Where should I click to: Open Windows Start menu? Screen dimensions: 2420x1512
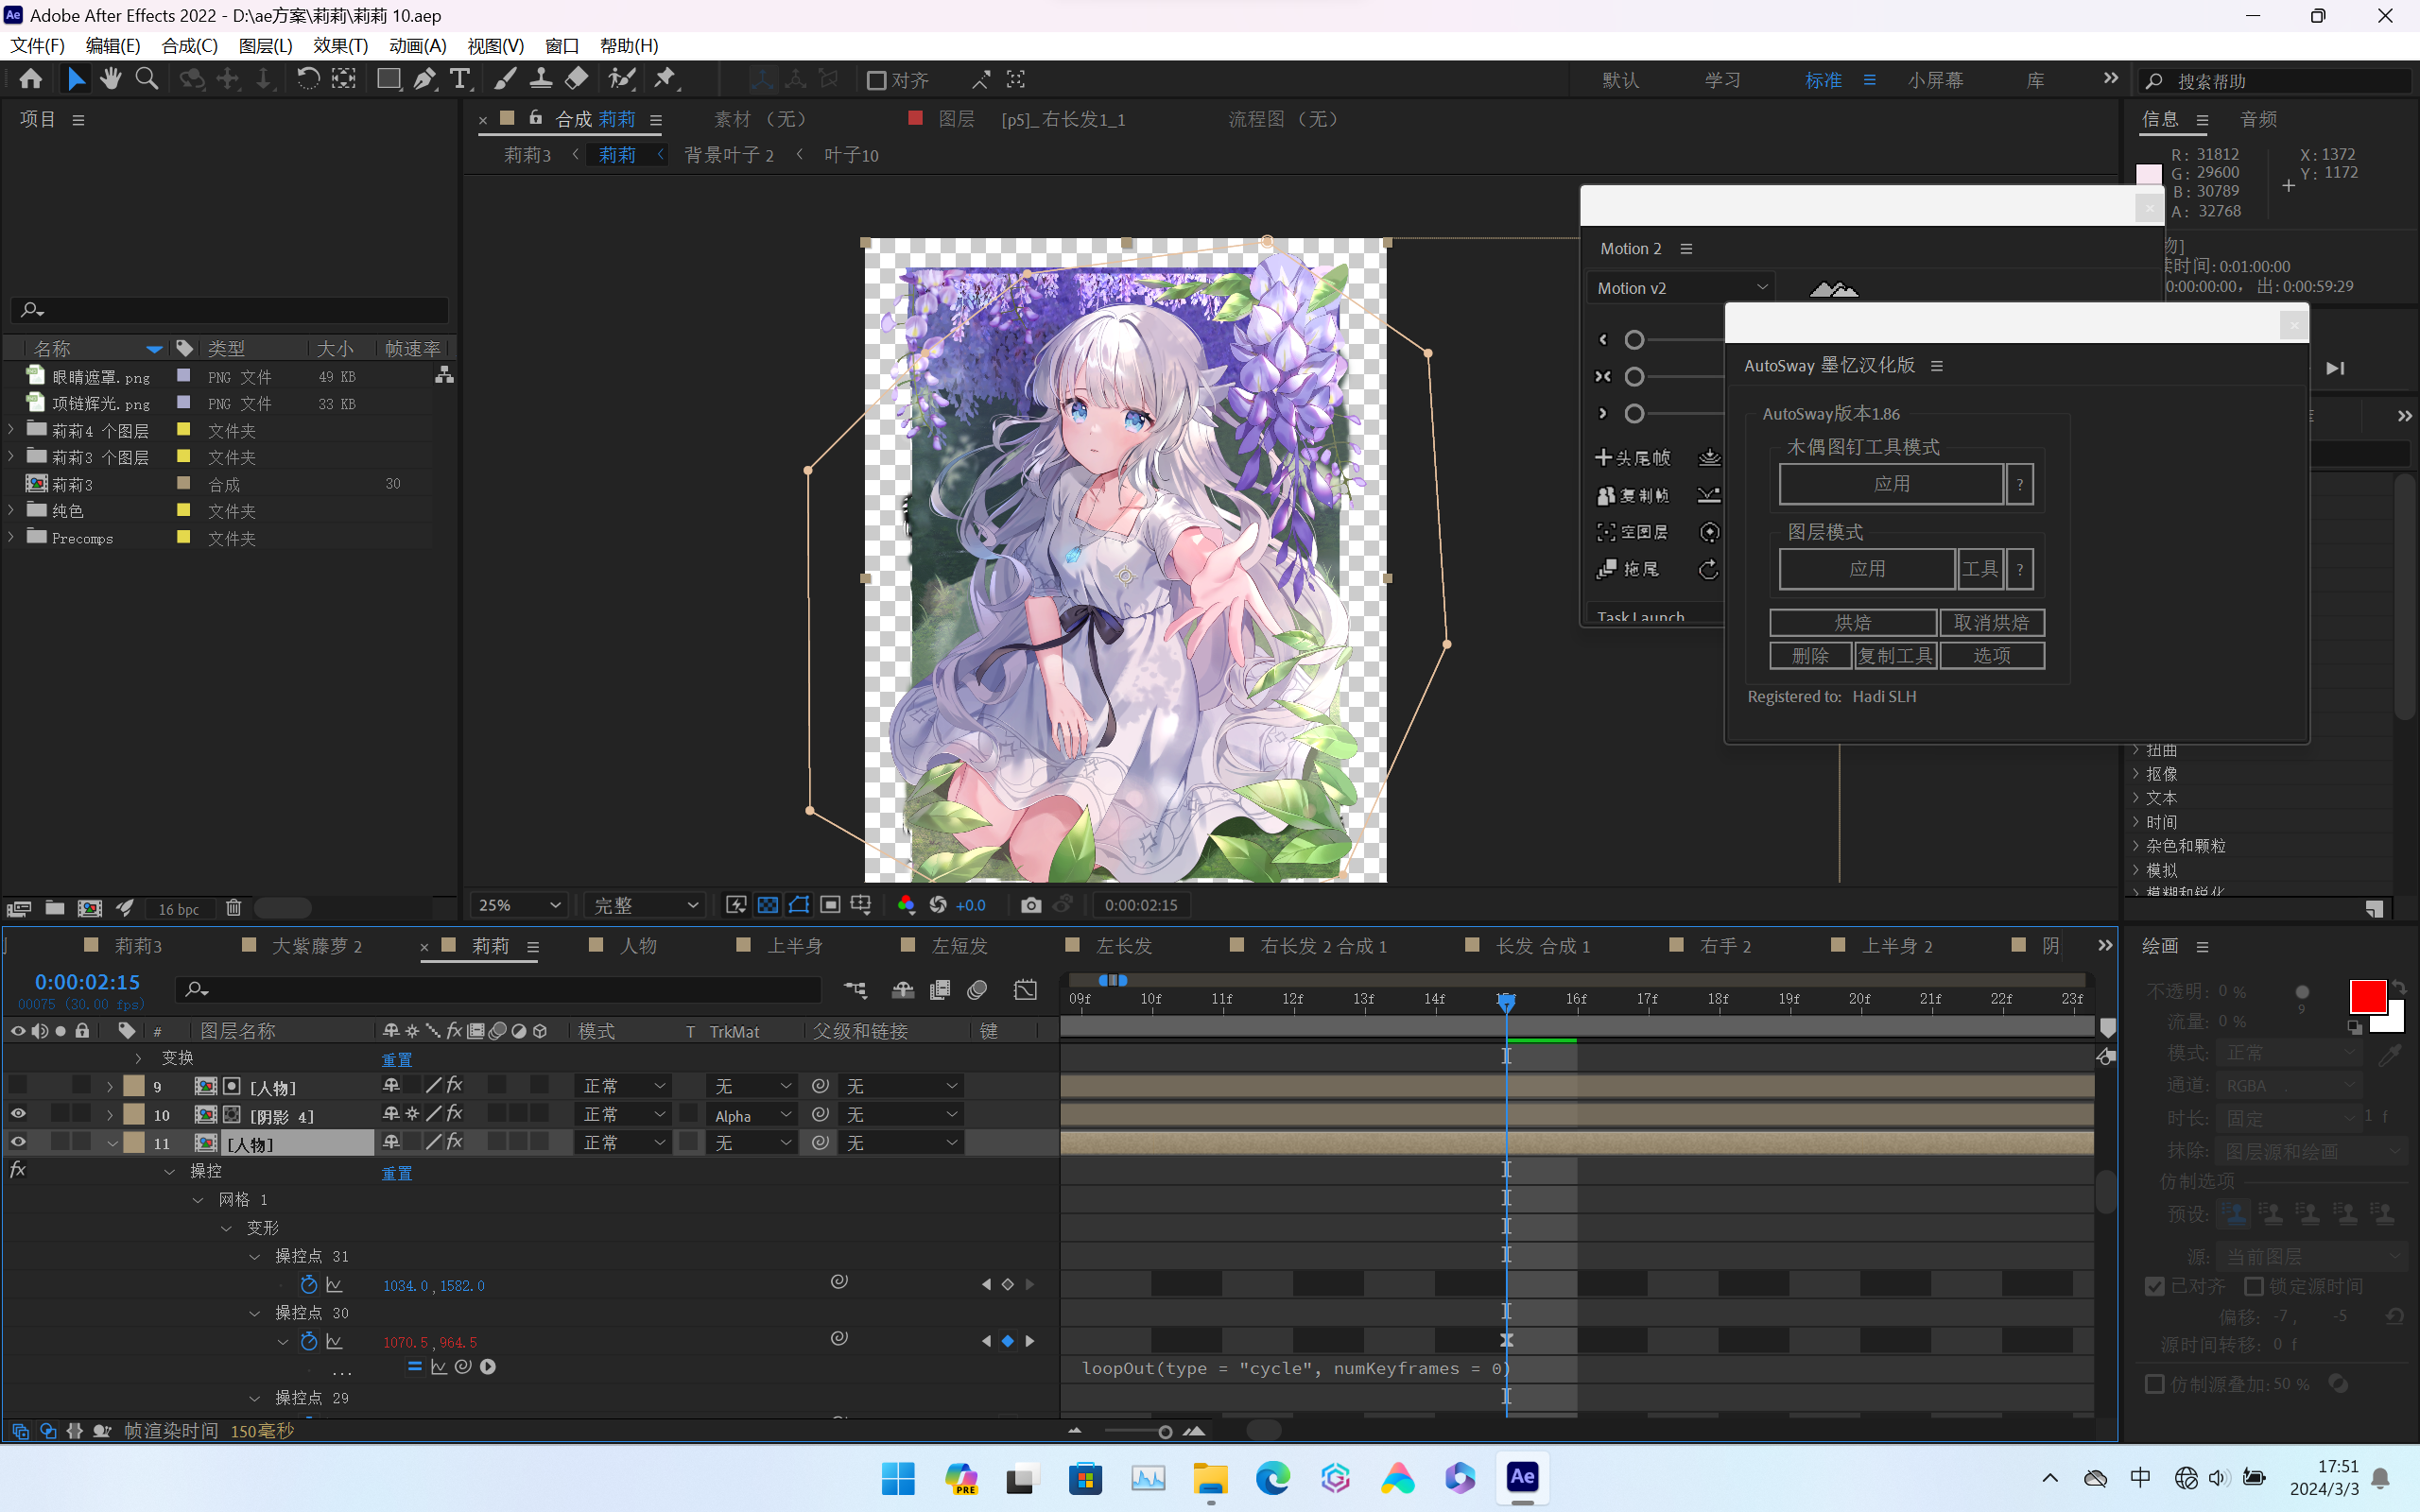898,1477
